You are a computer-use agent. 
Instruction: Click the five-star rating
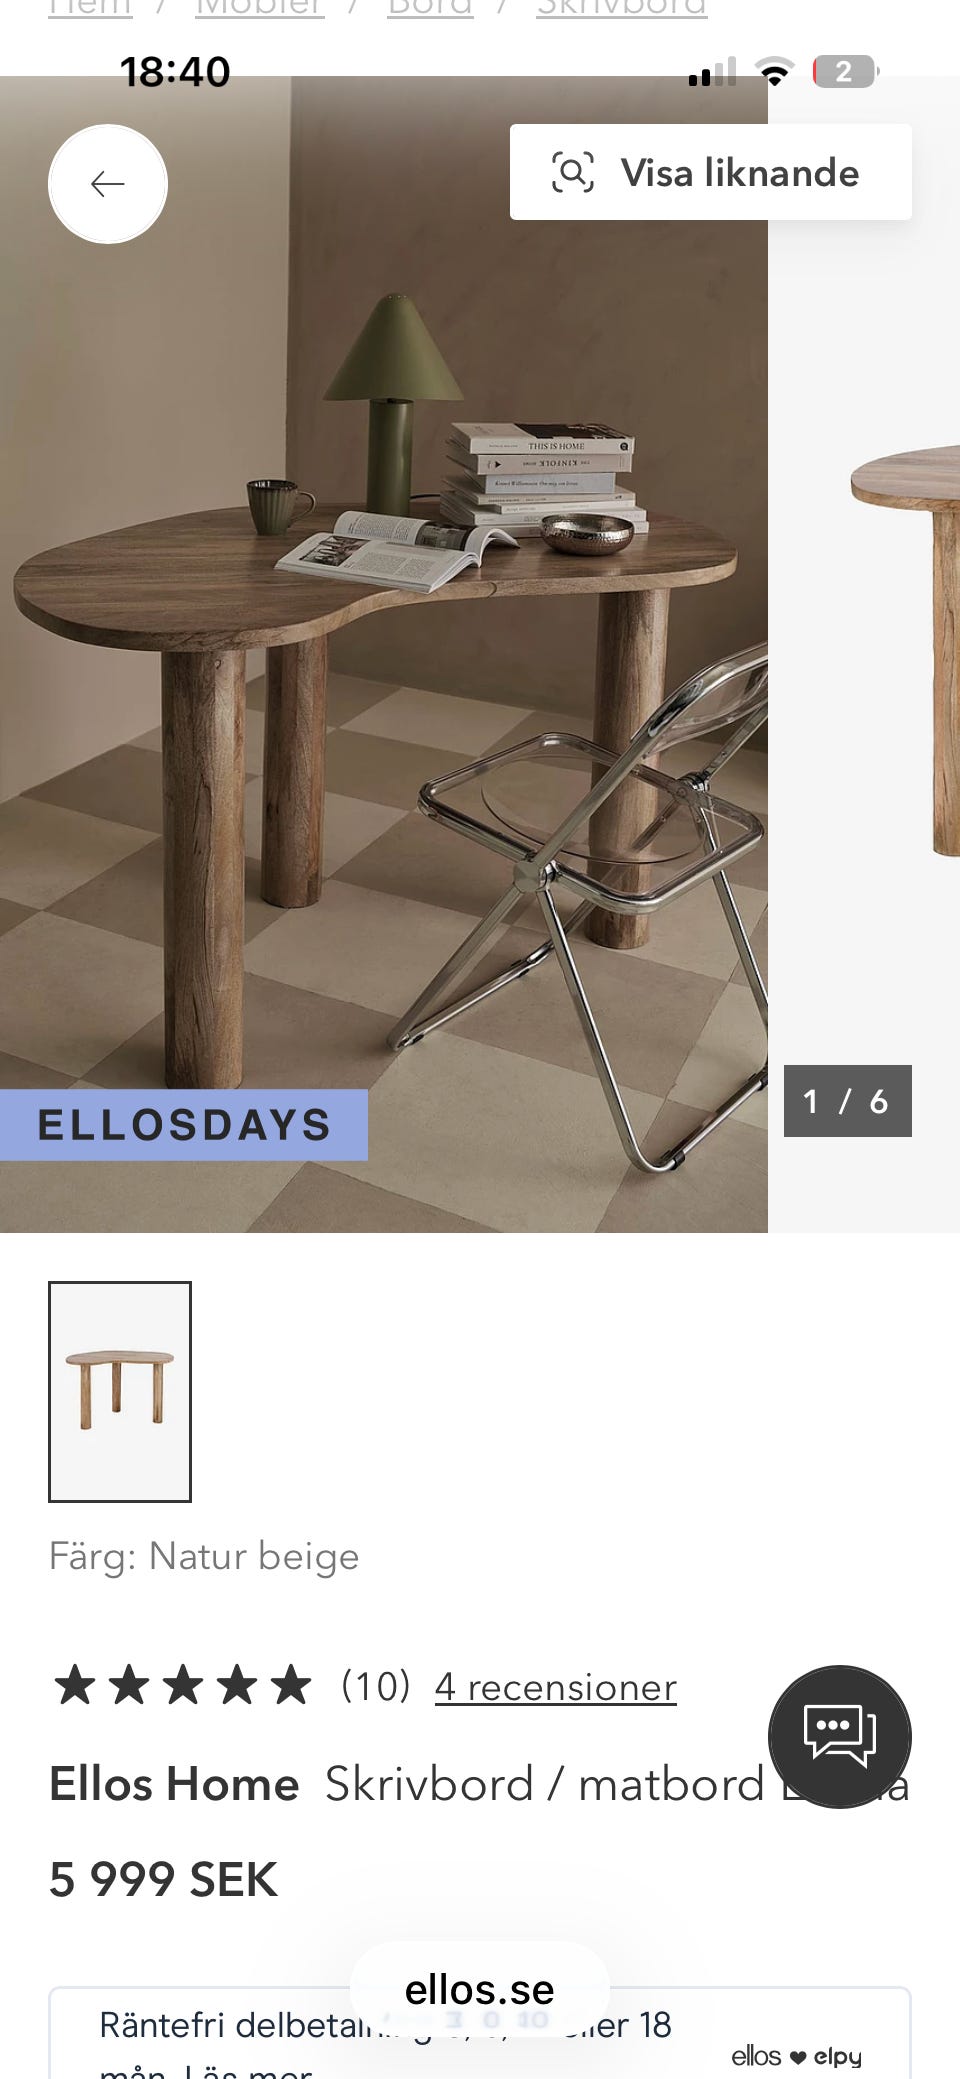[182, 1685]
